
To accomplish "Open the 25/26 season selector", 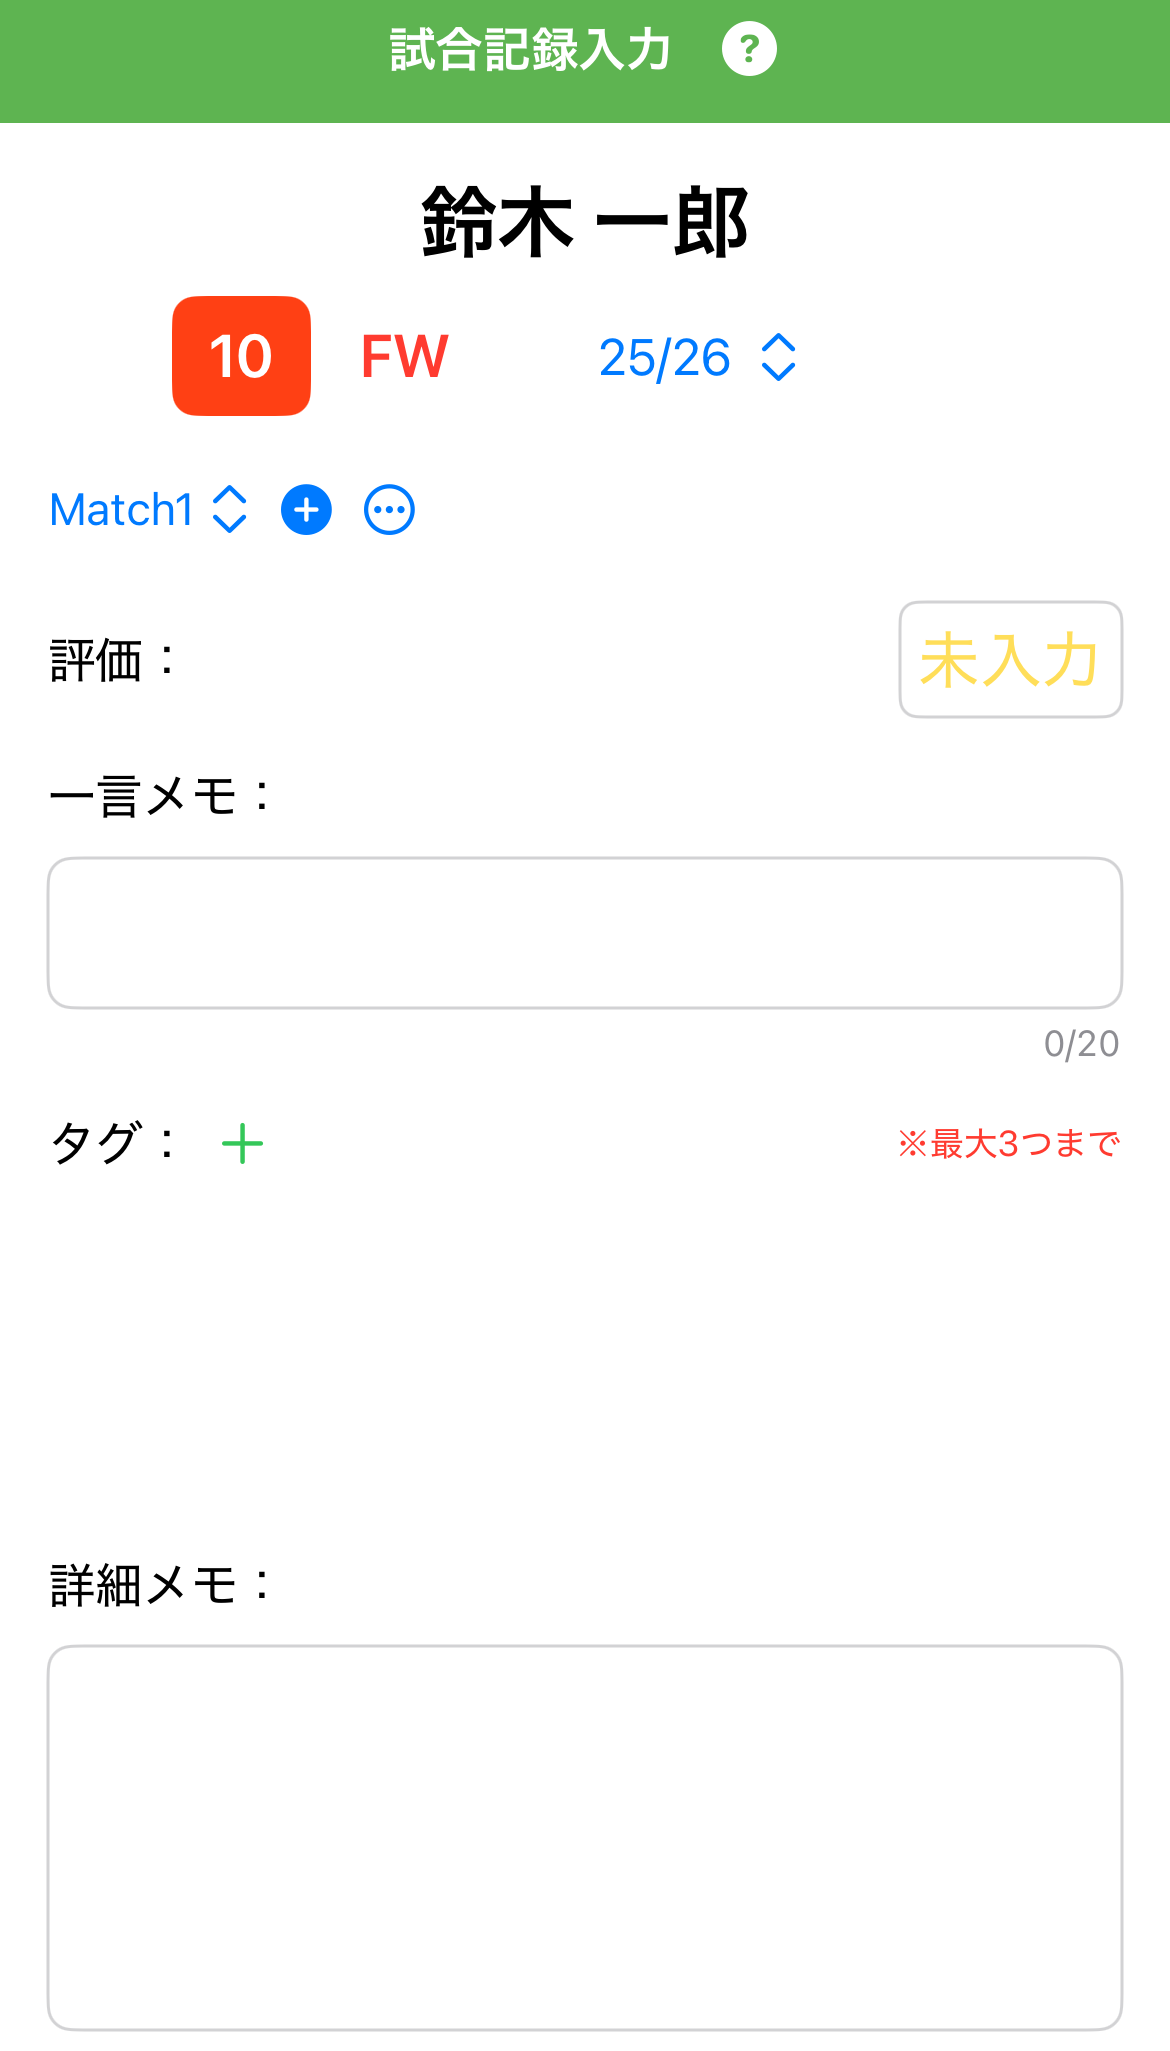I will pos(665,357).
